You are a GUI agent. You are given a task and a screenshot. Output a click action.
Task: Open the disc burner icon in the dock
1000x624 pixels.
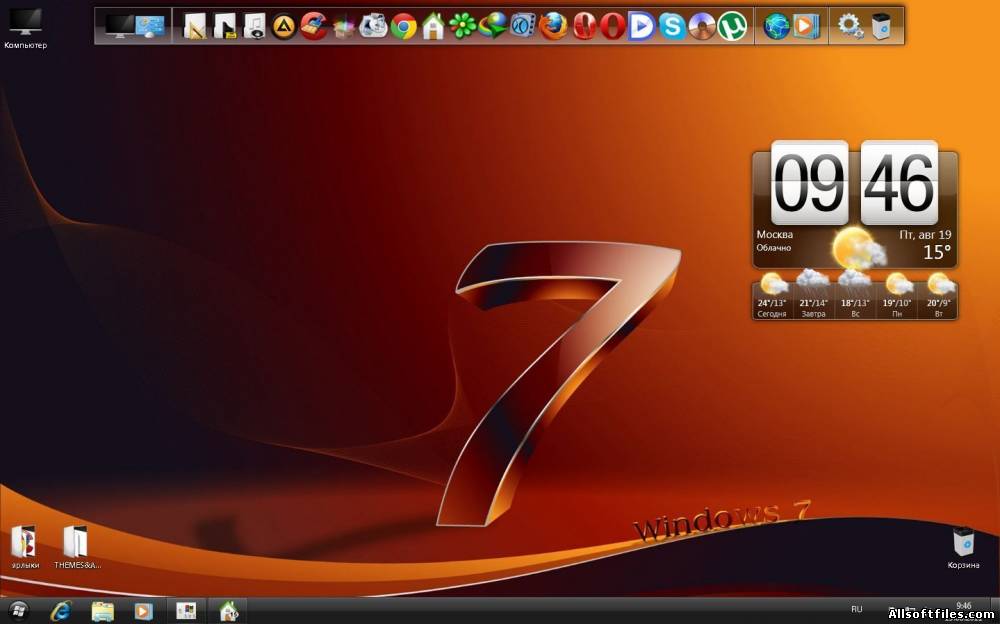point(702,26)
